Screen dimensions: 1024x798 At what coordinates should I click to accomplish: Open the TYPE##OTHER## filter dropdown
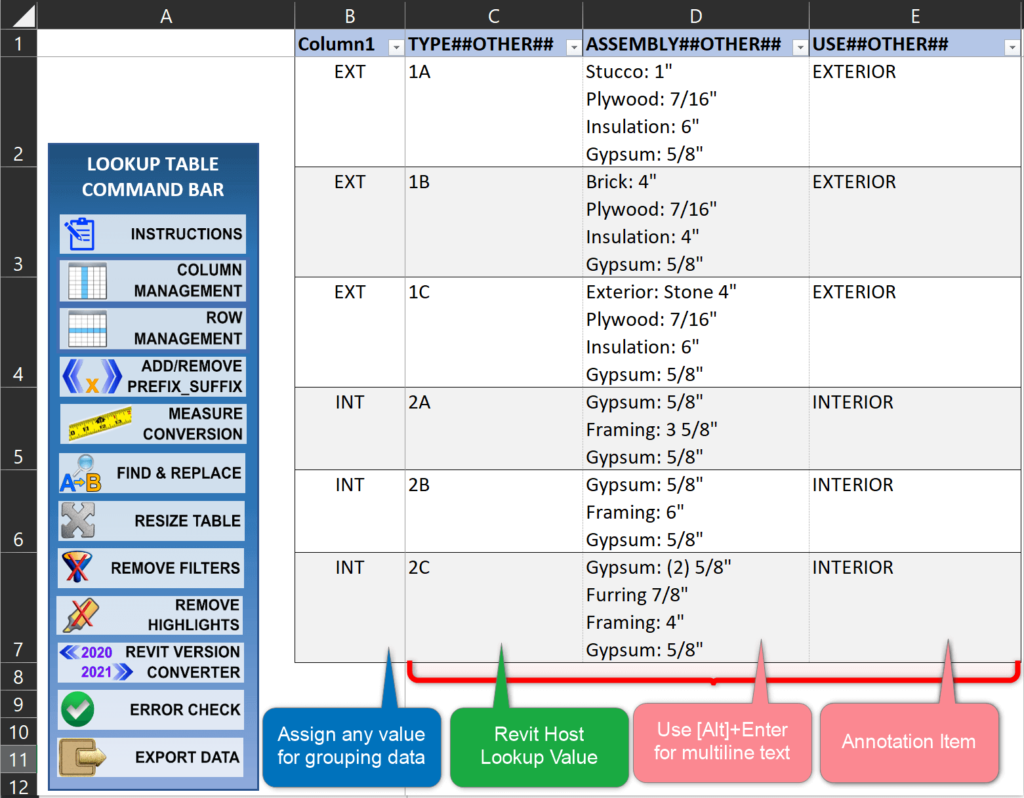pos(572,46)
